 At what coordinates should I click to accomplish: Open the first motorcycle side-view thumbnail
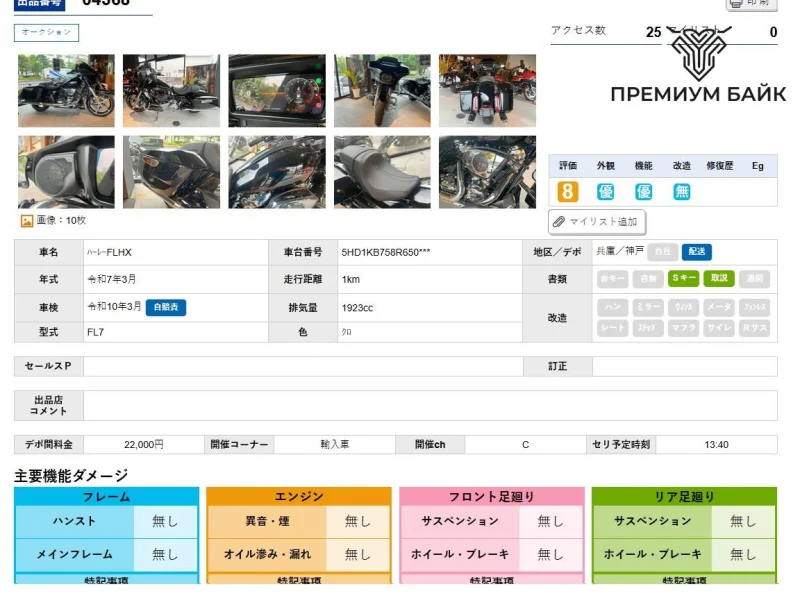(x=66, y=91)
